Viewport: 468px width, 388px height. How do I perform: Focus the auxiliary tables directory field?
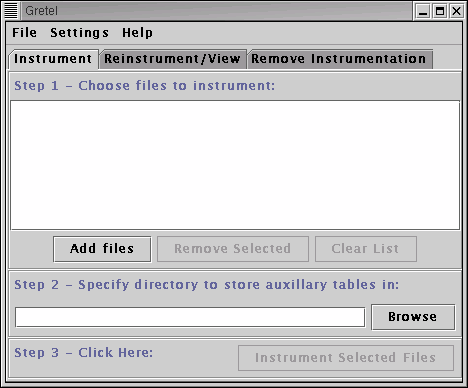point(190,317)
